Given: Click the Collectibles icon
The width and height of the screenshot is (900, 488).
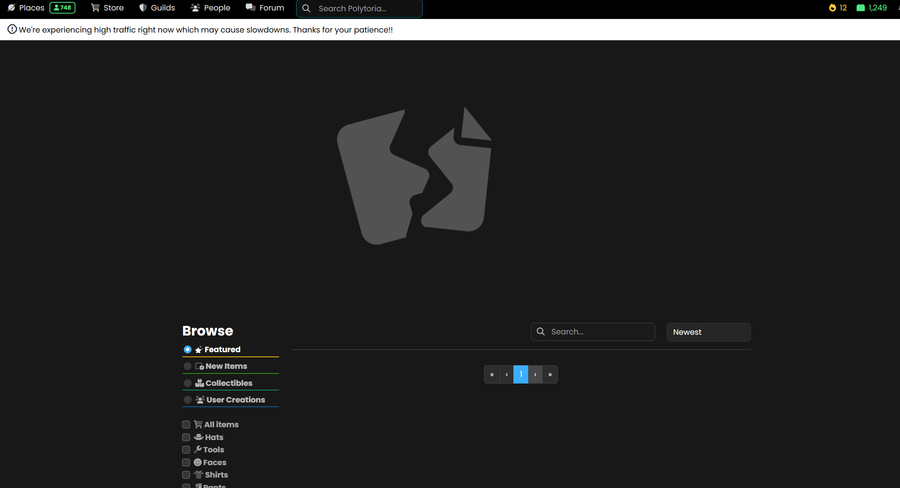Looking at the screenshot, I should 200,383.
